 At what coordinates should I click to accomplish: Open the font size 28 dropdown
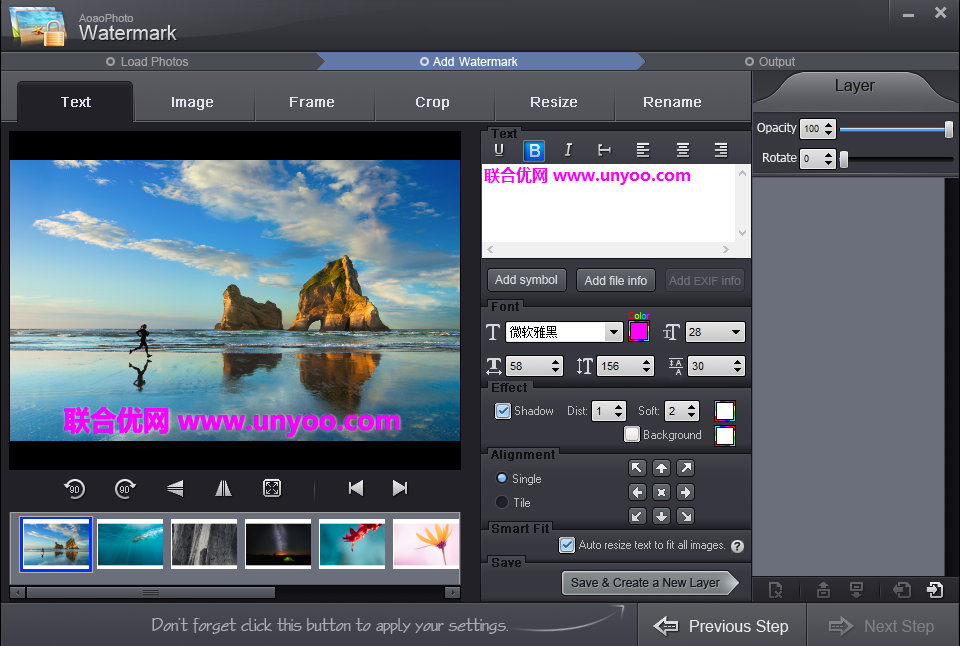tap(735, 332)
